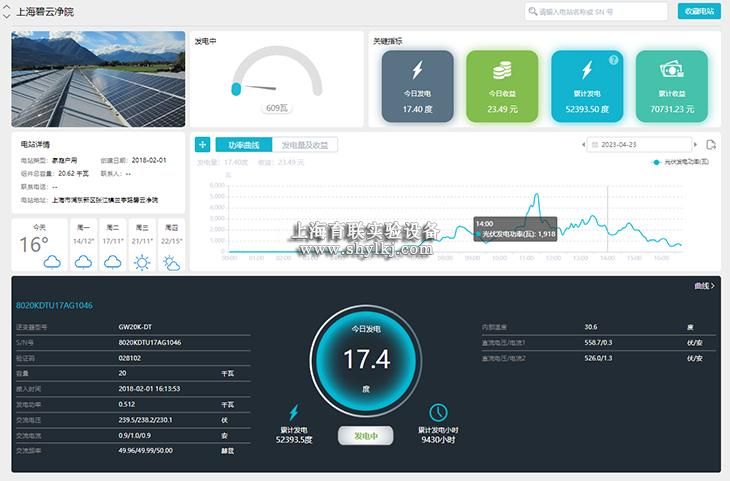This screenshot has height=481, width=730.
Task: Click the 累计收益 banknote icon
Action: (x=671, y=72)
